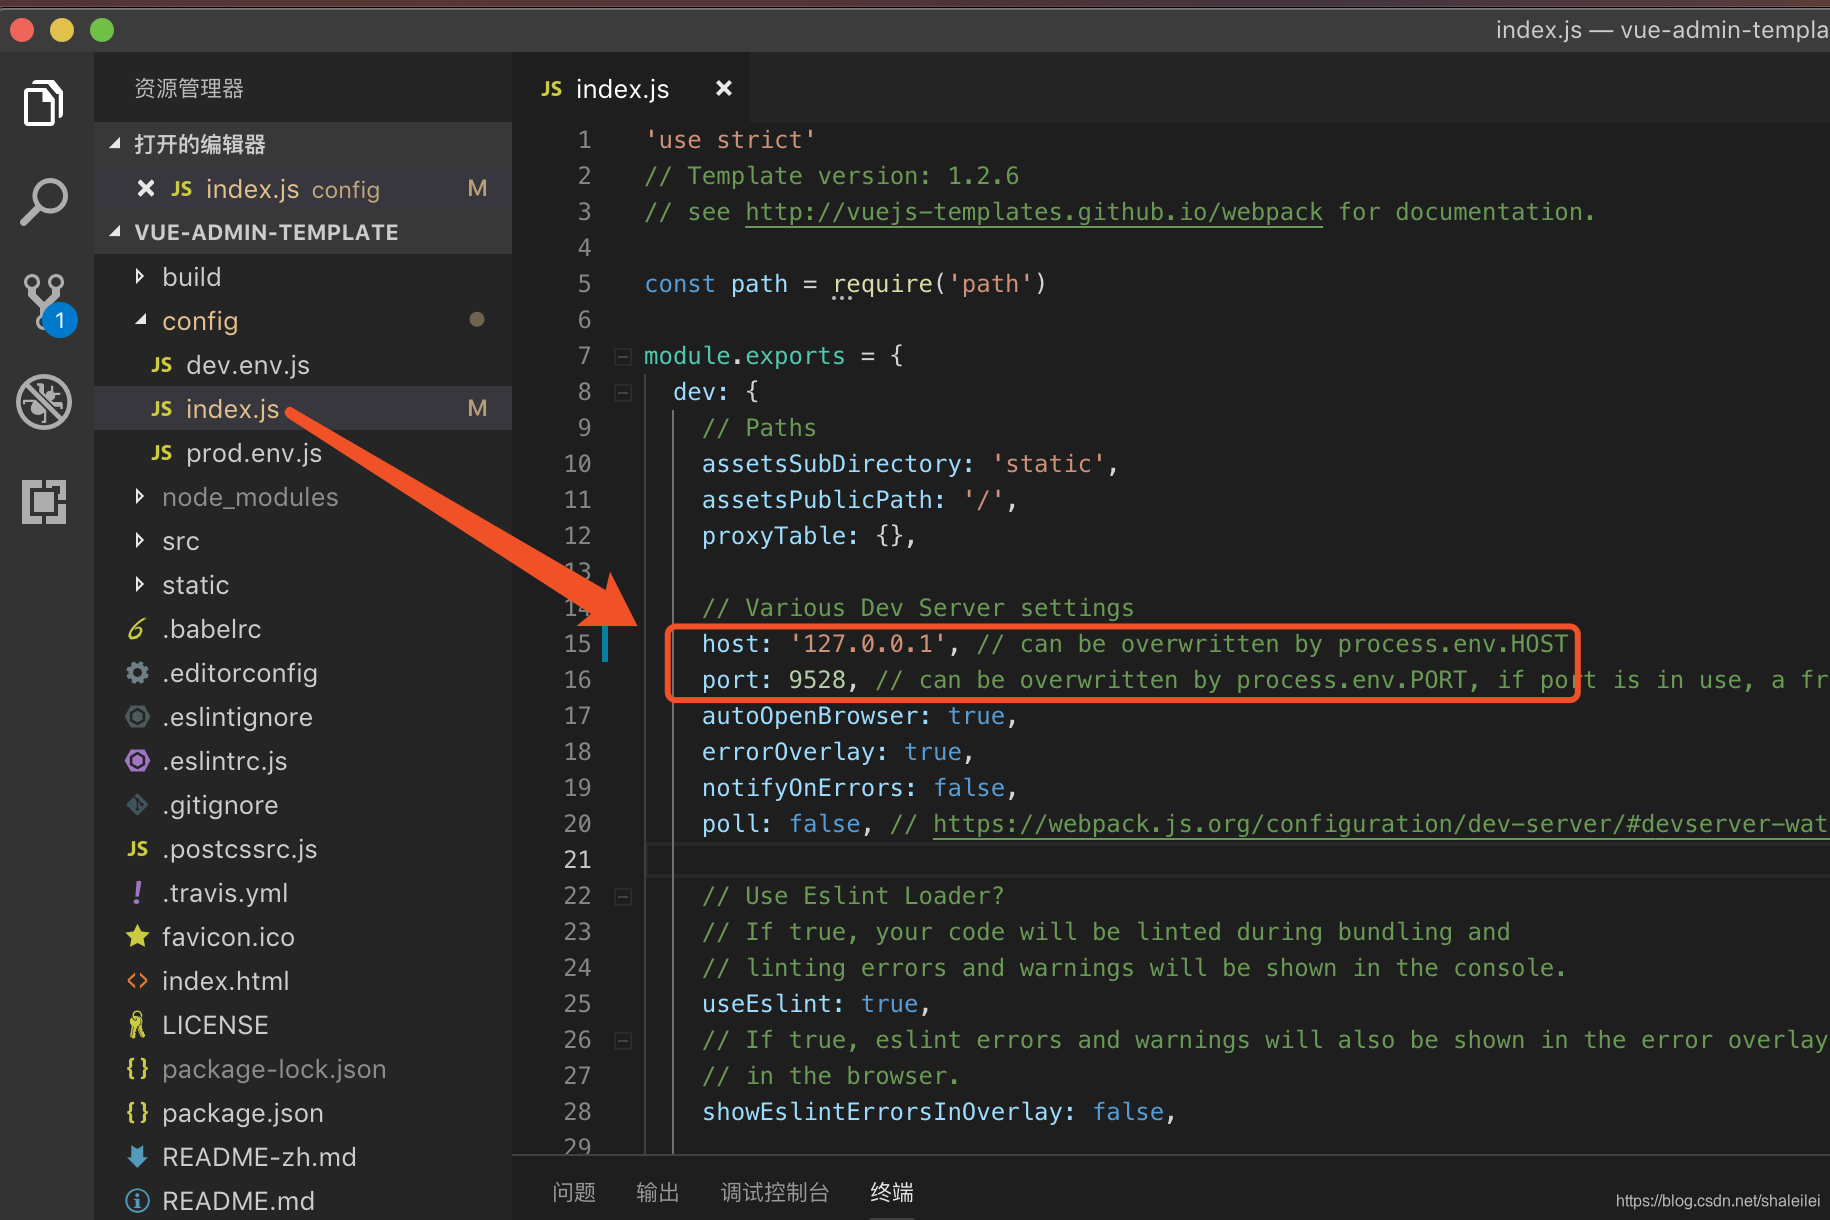Select prod.env.js in the file tree
Image resolution: width=1830 pixels, height=1220 pixels.
(x=253, y=452)
